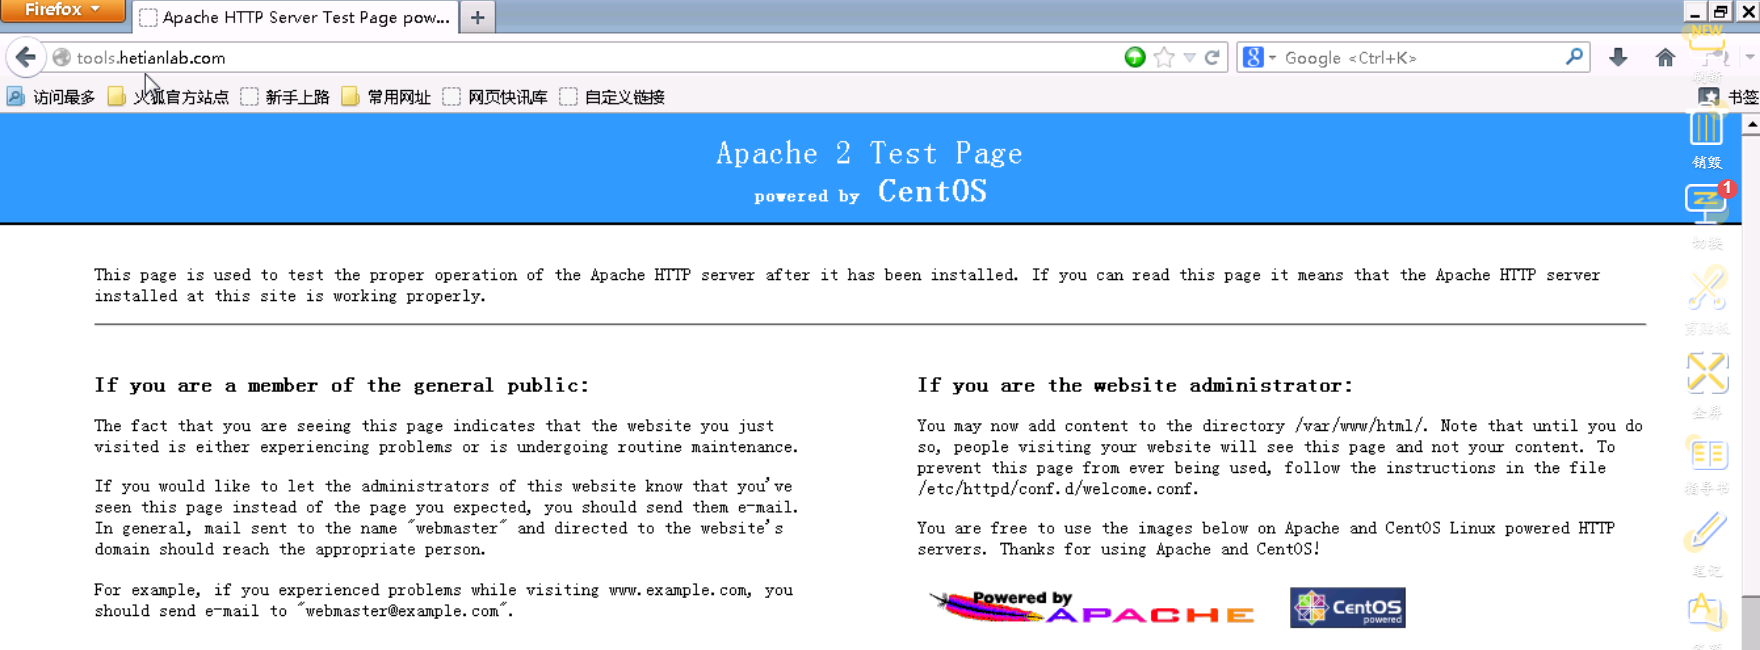Reload the current page
Image resolution: width=1760 pixels, height=650 pixels.
(1213, 57)
